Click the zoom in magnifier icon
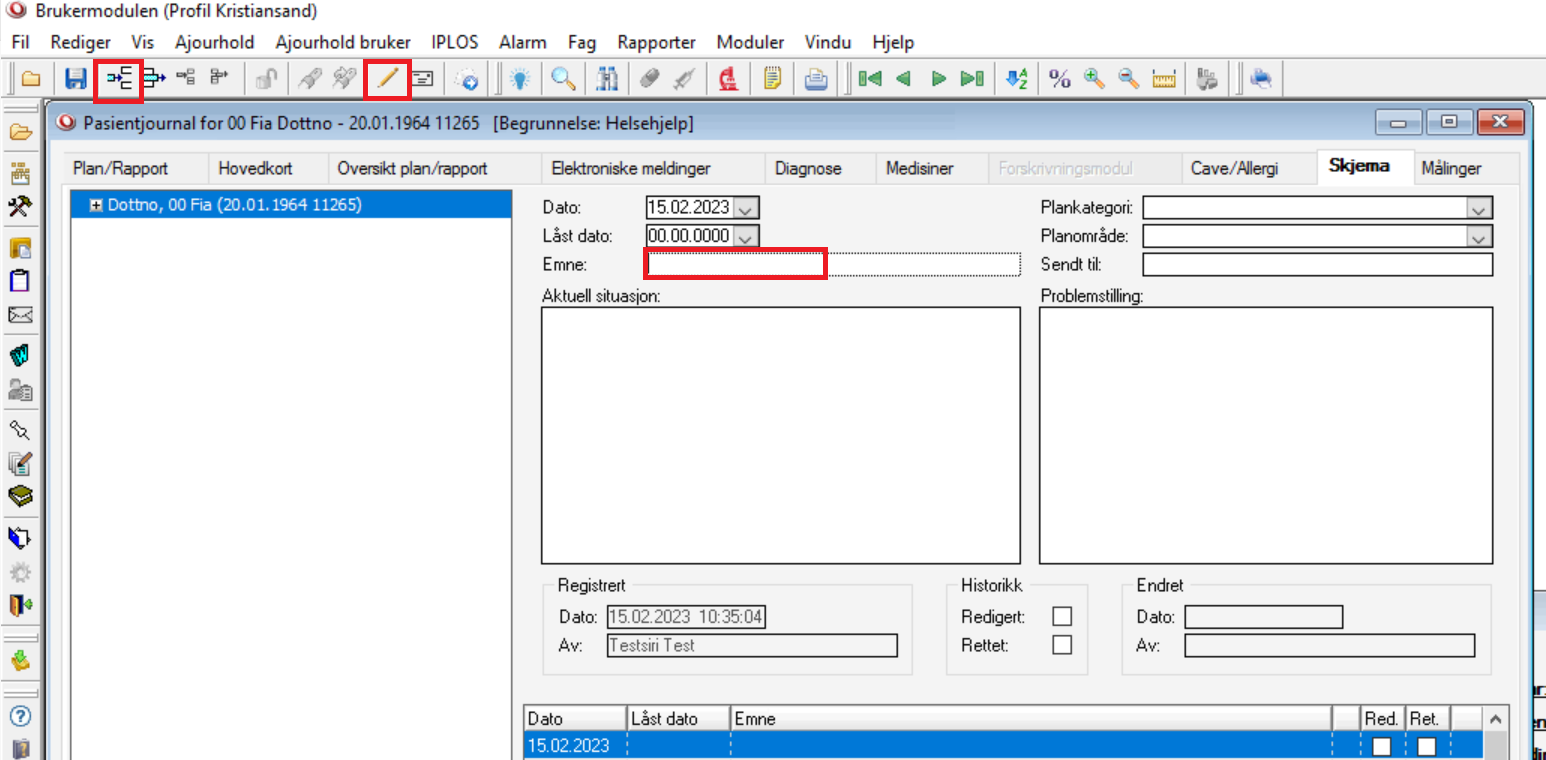This screenshot has height=760, width=1546. (x=1094, y=78)
